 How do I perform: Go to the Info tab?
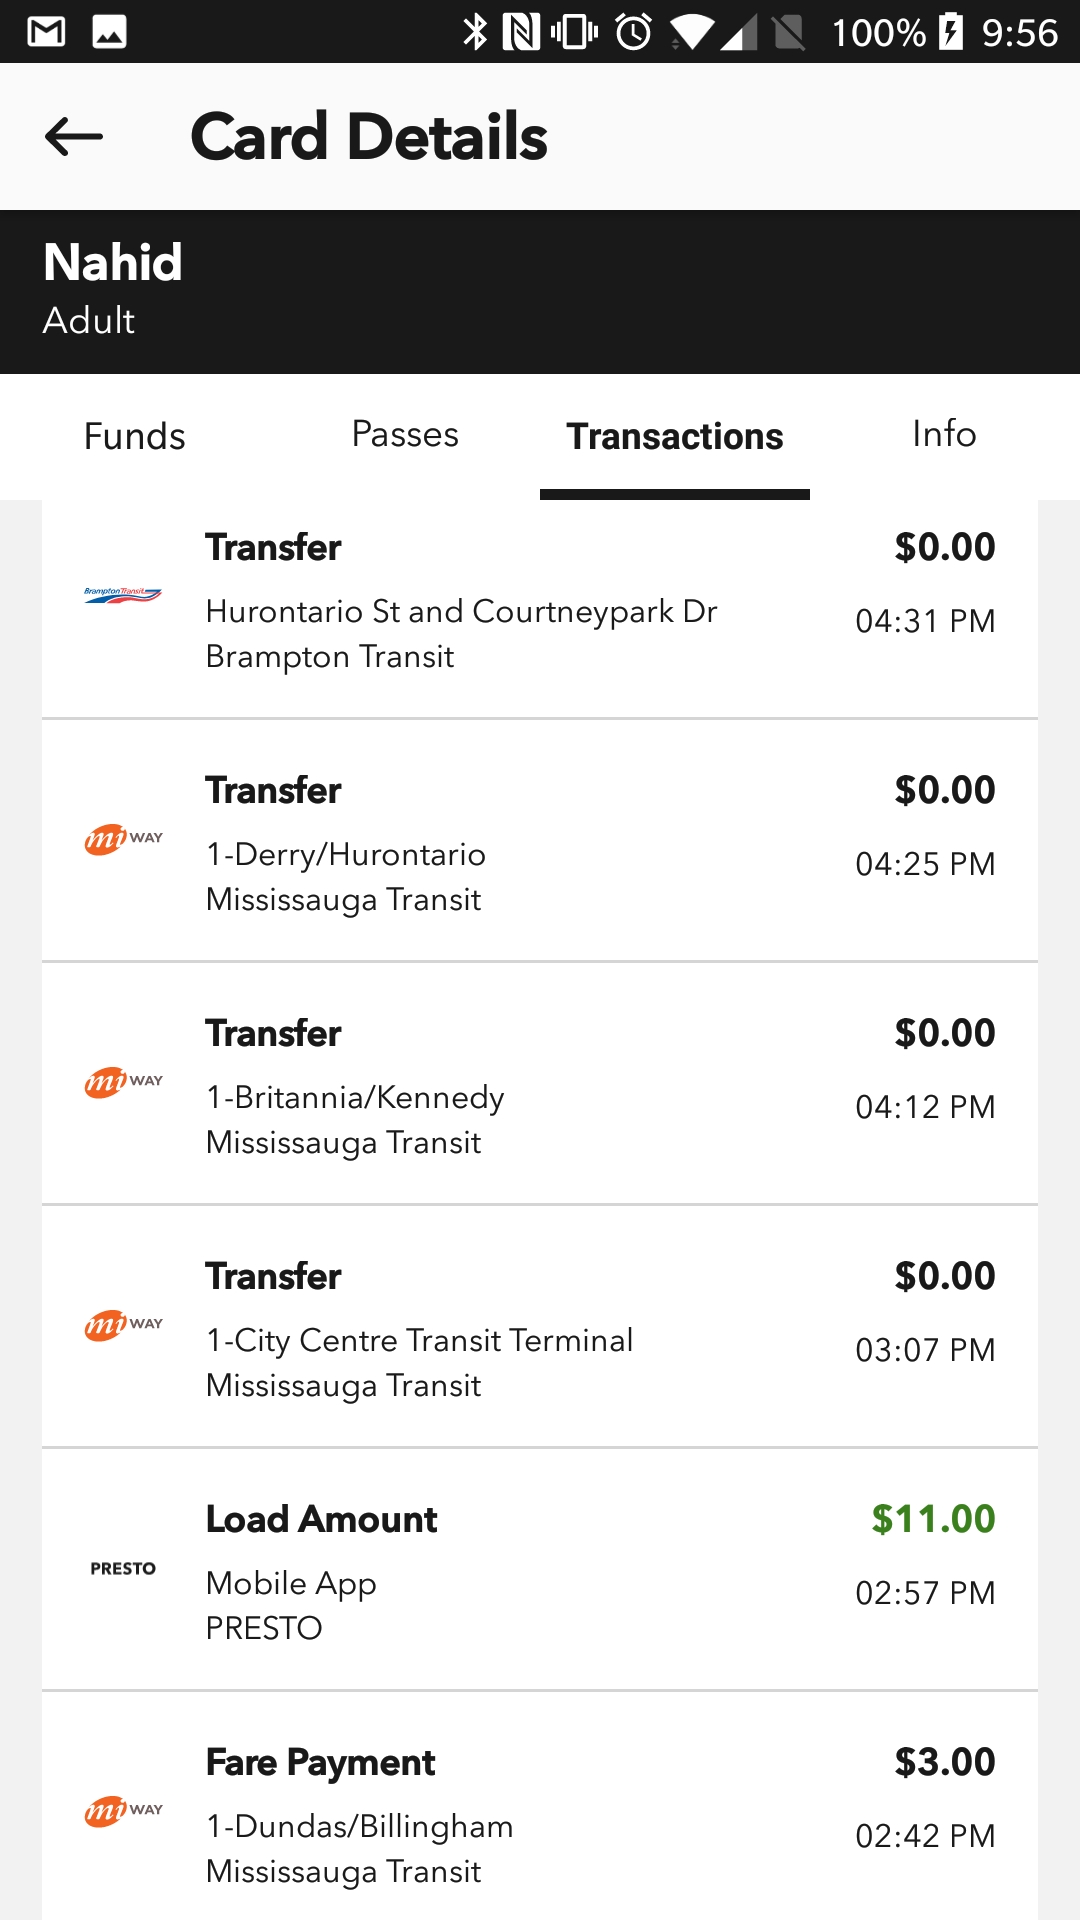click(944, 435)
